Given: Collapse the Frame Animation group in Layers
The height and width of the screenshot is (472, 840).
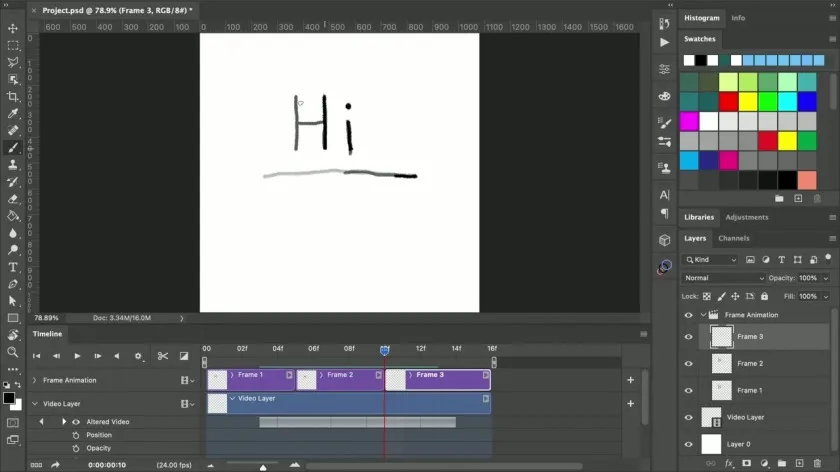Looking at the screenshot, I should pyautogui.click(x=703, y=315).
